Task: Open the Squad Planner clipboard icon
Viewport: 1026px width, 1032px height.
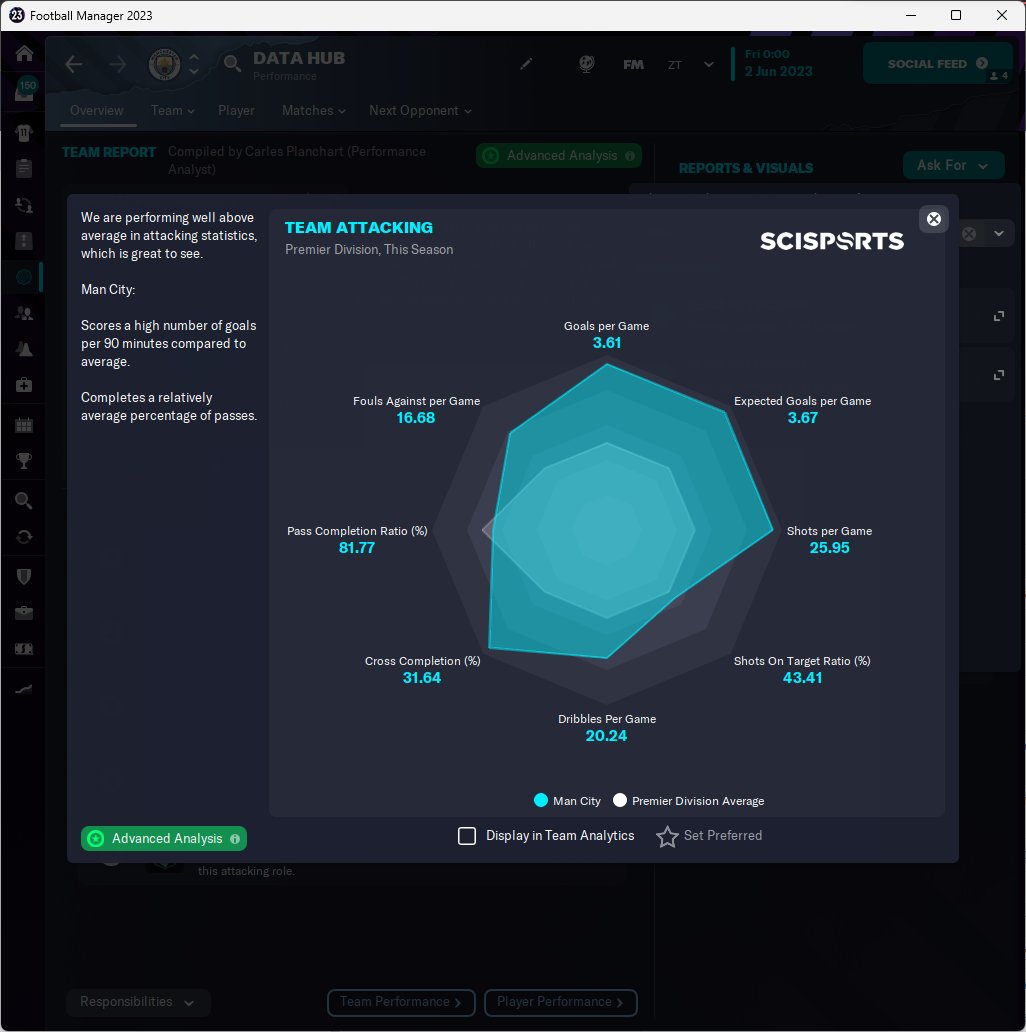Action: 24,168
